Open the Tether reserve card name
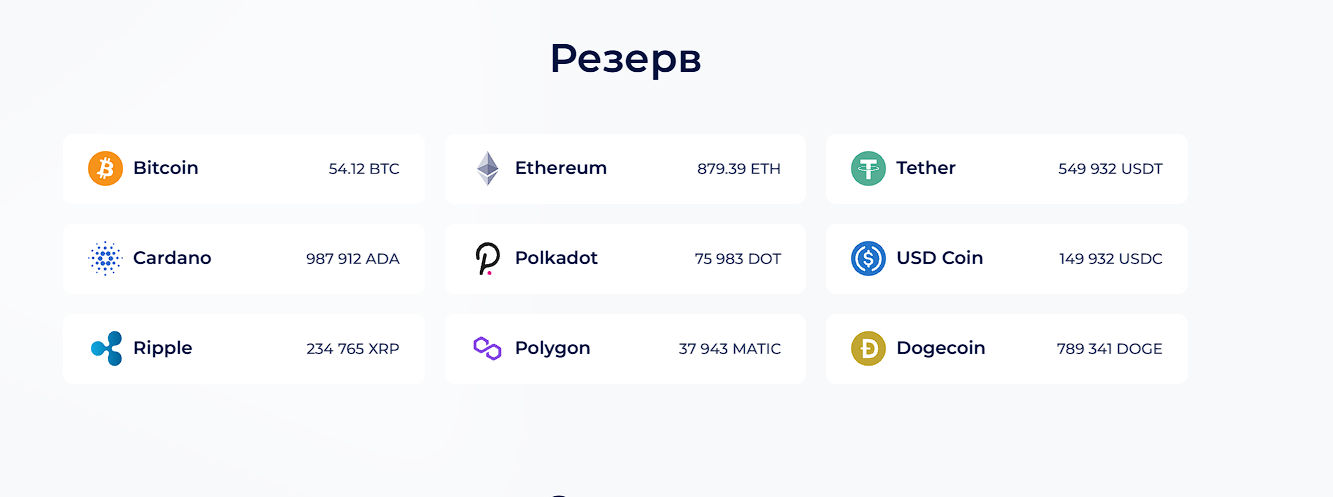The width and height of the screenshot is (1333, 497). coord(926,168)
